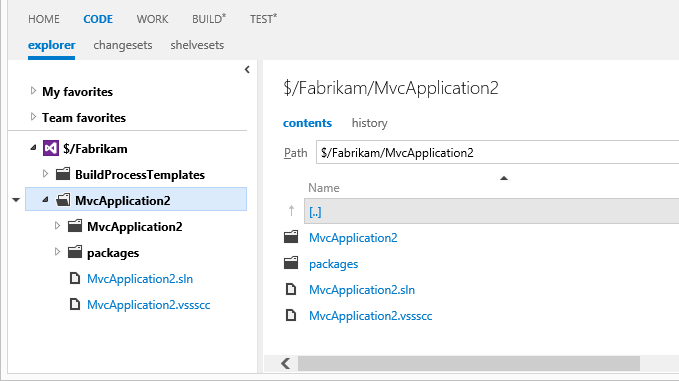Open context menu dropdown beside MvcApplication2
The height and width of the screenshot is (381, 679).
point(16,200)
